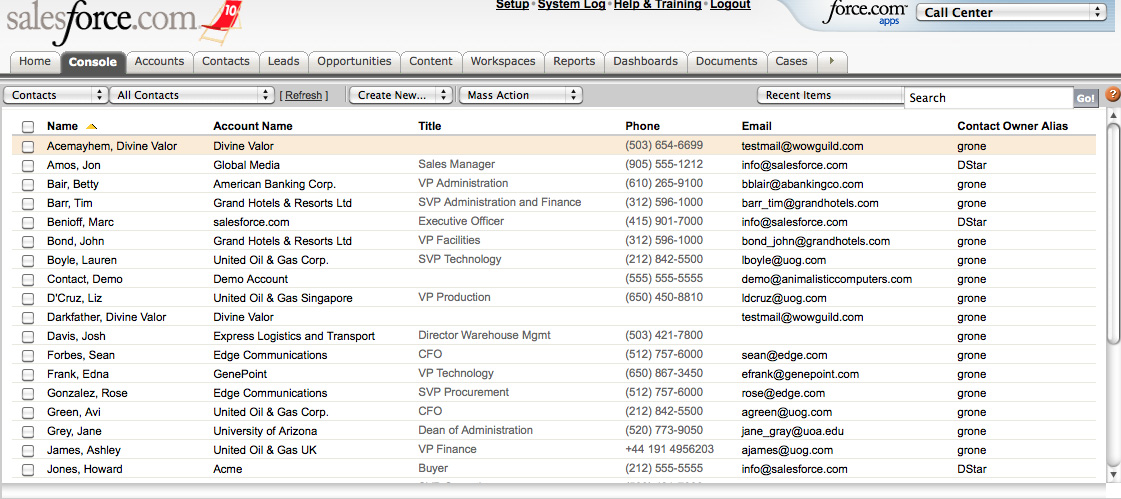The width and height of the screenshot is (1121, 499).
Task: Select the Console tab
Action: pyautogui.click(x=93, y=62)
